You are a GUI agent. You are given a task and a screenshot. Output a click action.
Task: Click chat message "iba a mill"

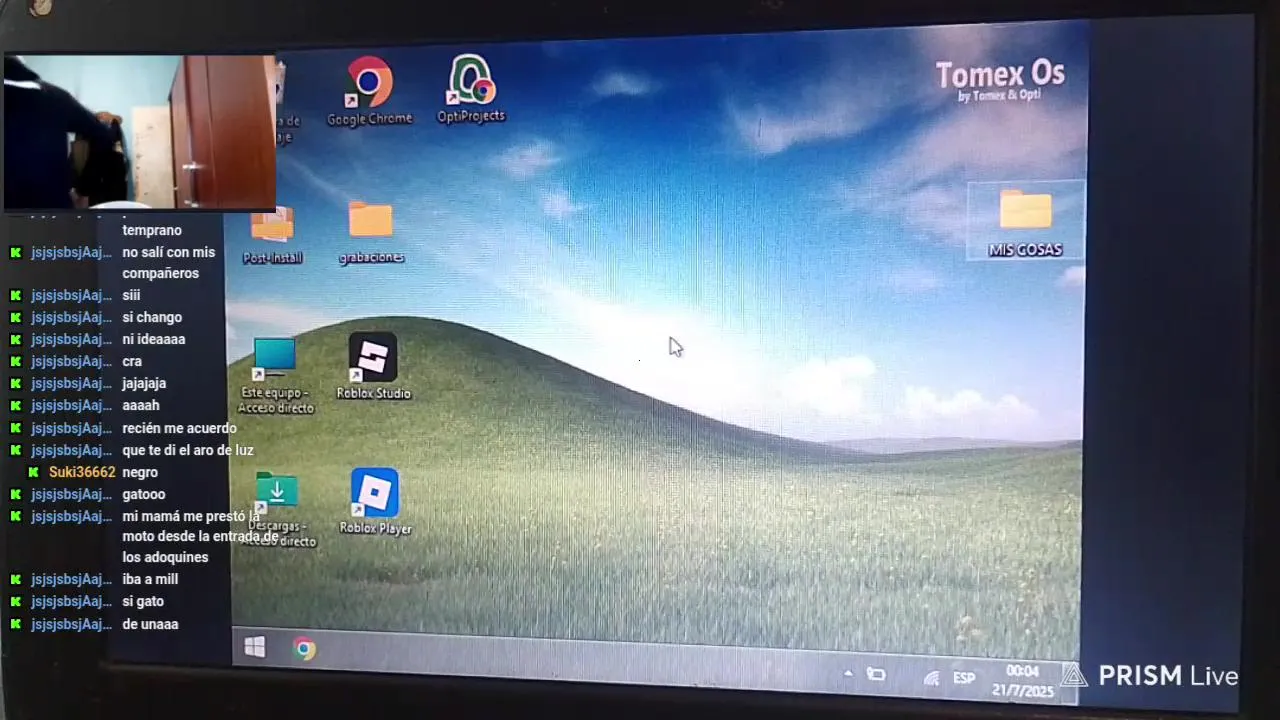[150, 579]
